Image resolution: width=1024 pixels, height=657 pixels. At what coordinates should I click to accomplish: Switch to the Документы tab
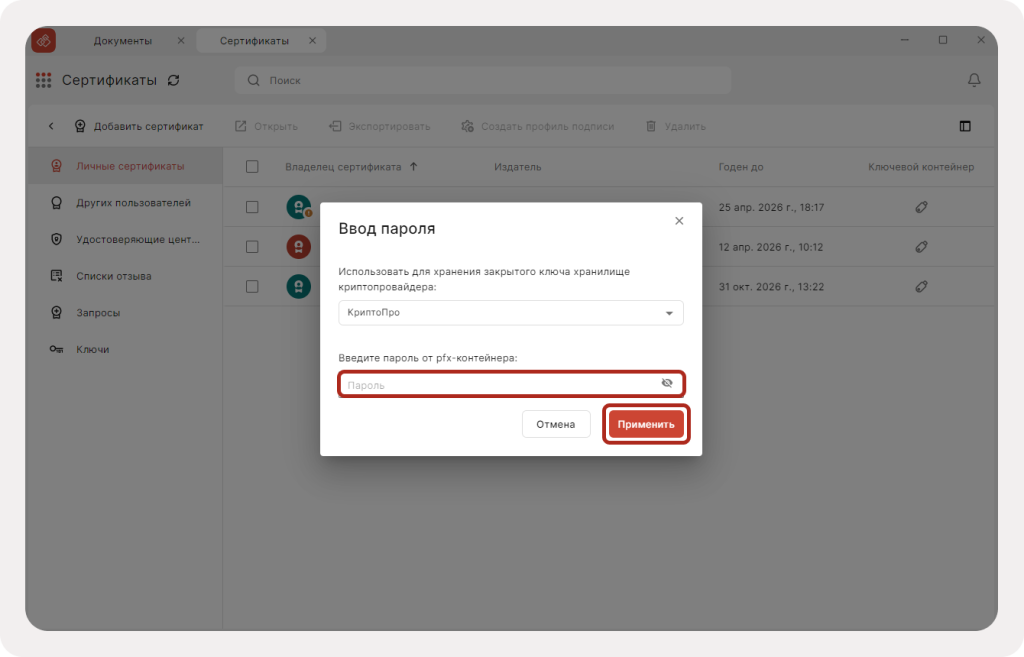tap(122, 40)
